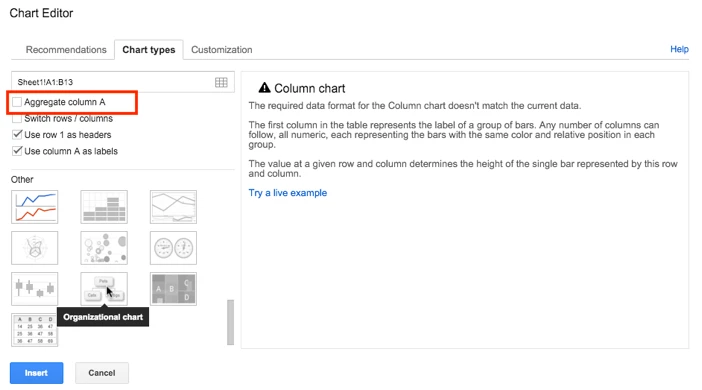Choose the stacked column chart icon

(104, 207)
